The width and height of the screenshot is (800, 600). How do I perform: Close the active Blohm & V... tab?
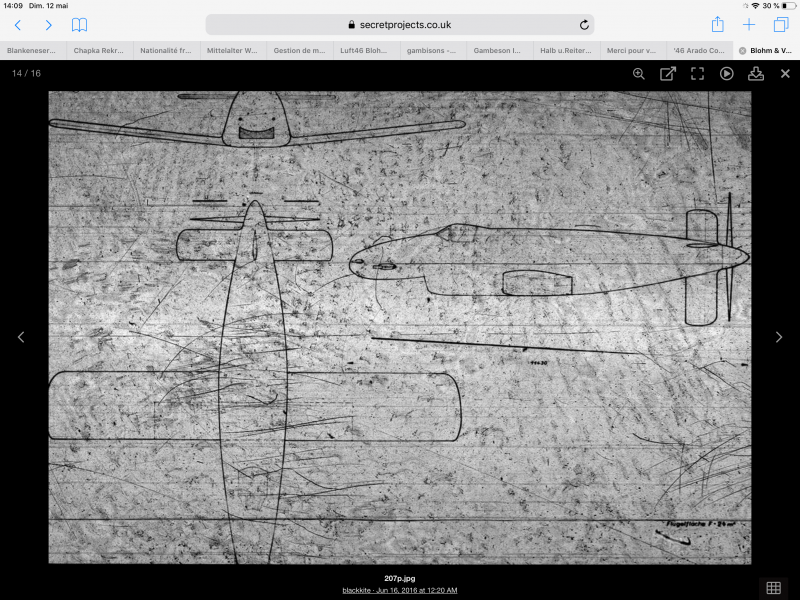click(x=742, y=50)
